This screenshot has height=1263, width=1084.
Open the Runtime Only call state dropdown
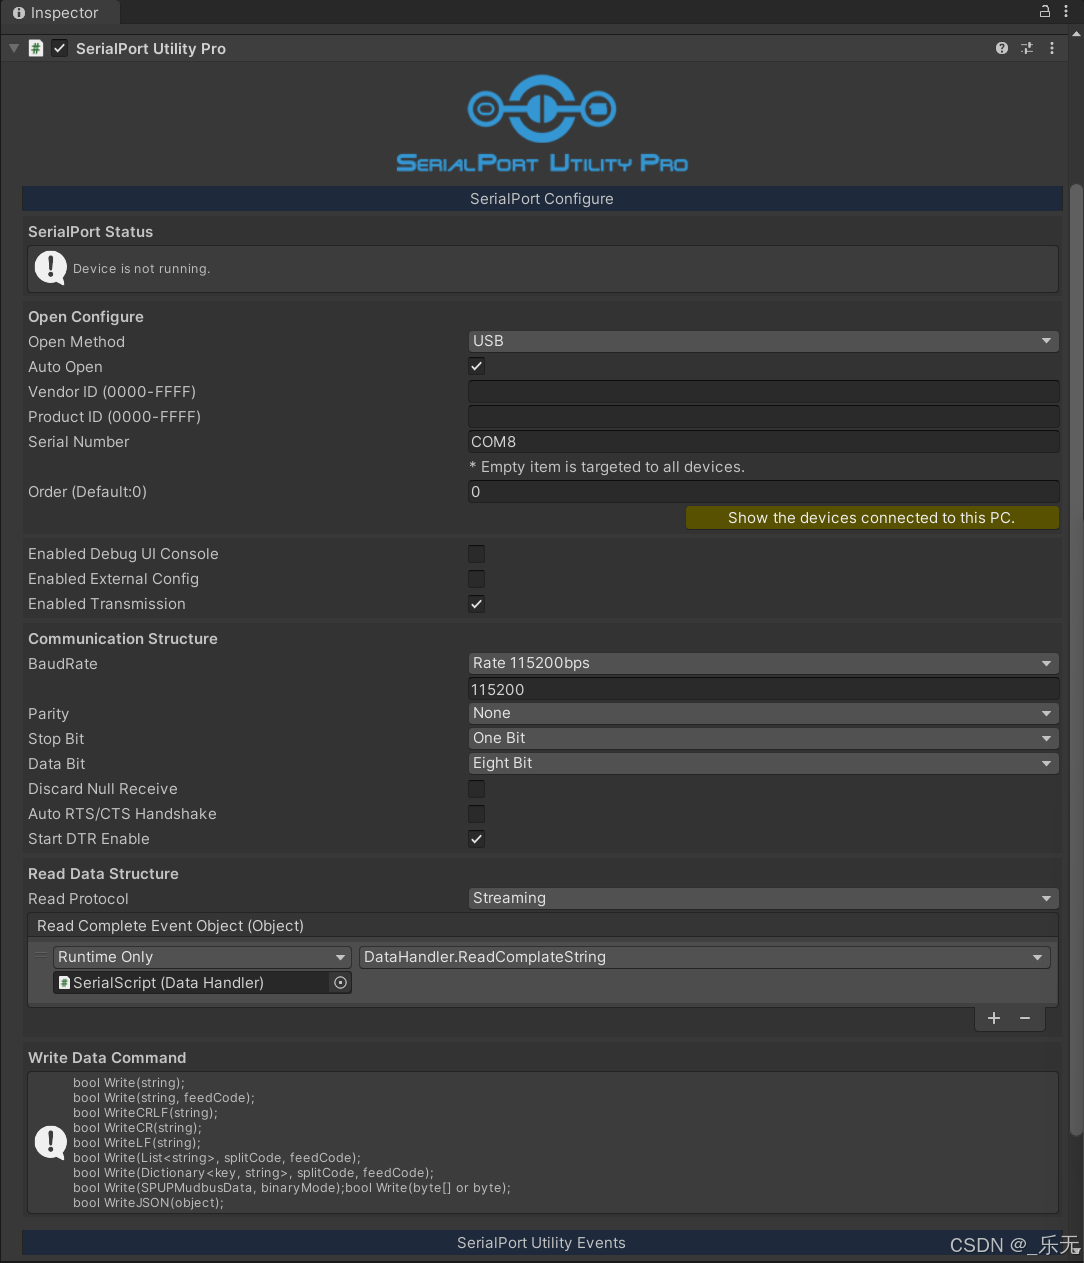202,957
